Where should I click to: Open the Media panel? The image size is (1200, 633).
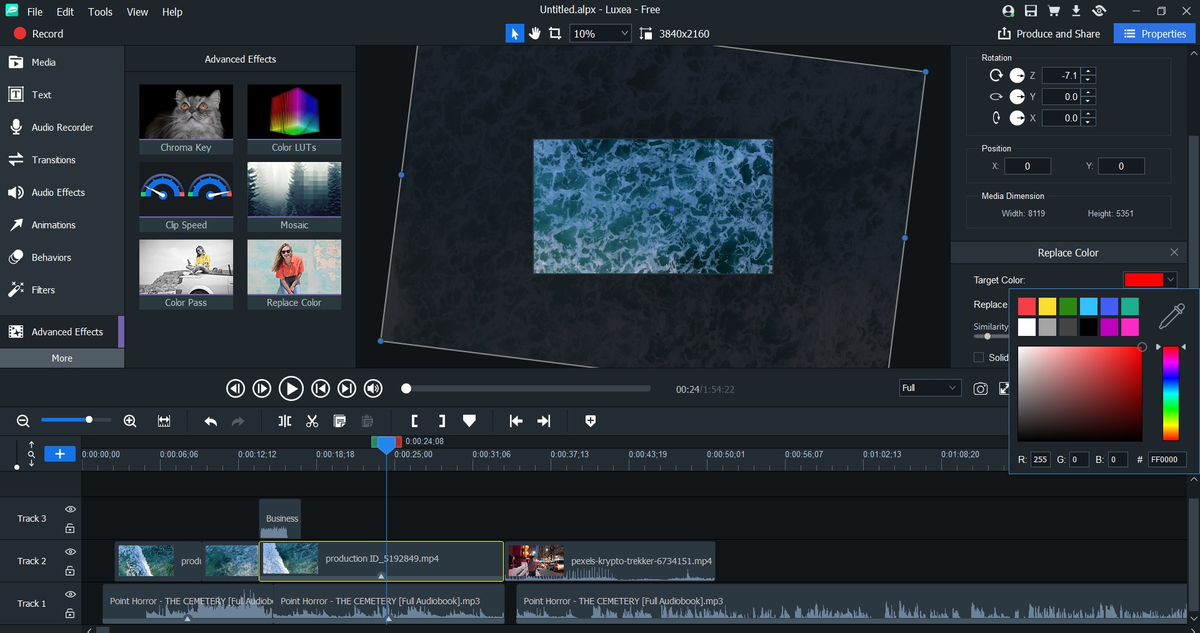[x=40, y=61]
